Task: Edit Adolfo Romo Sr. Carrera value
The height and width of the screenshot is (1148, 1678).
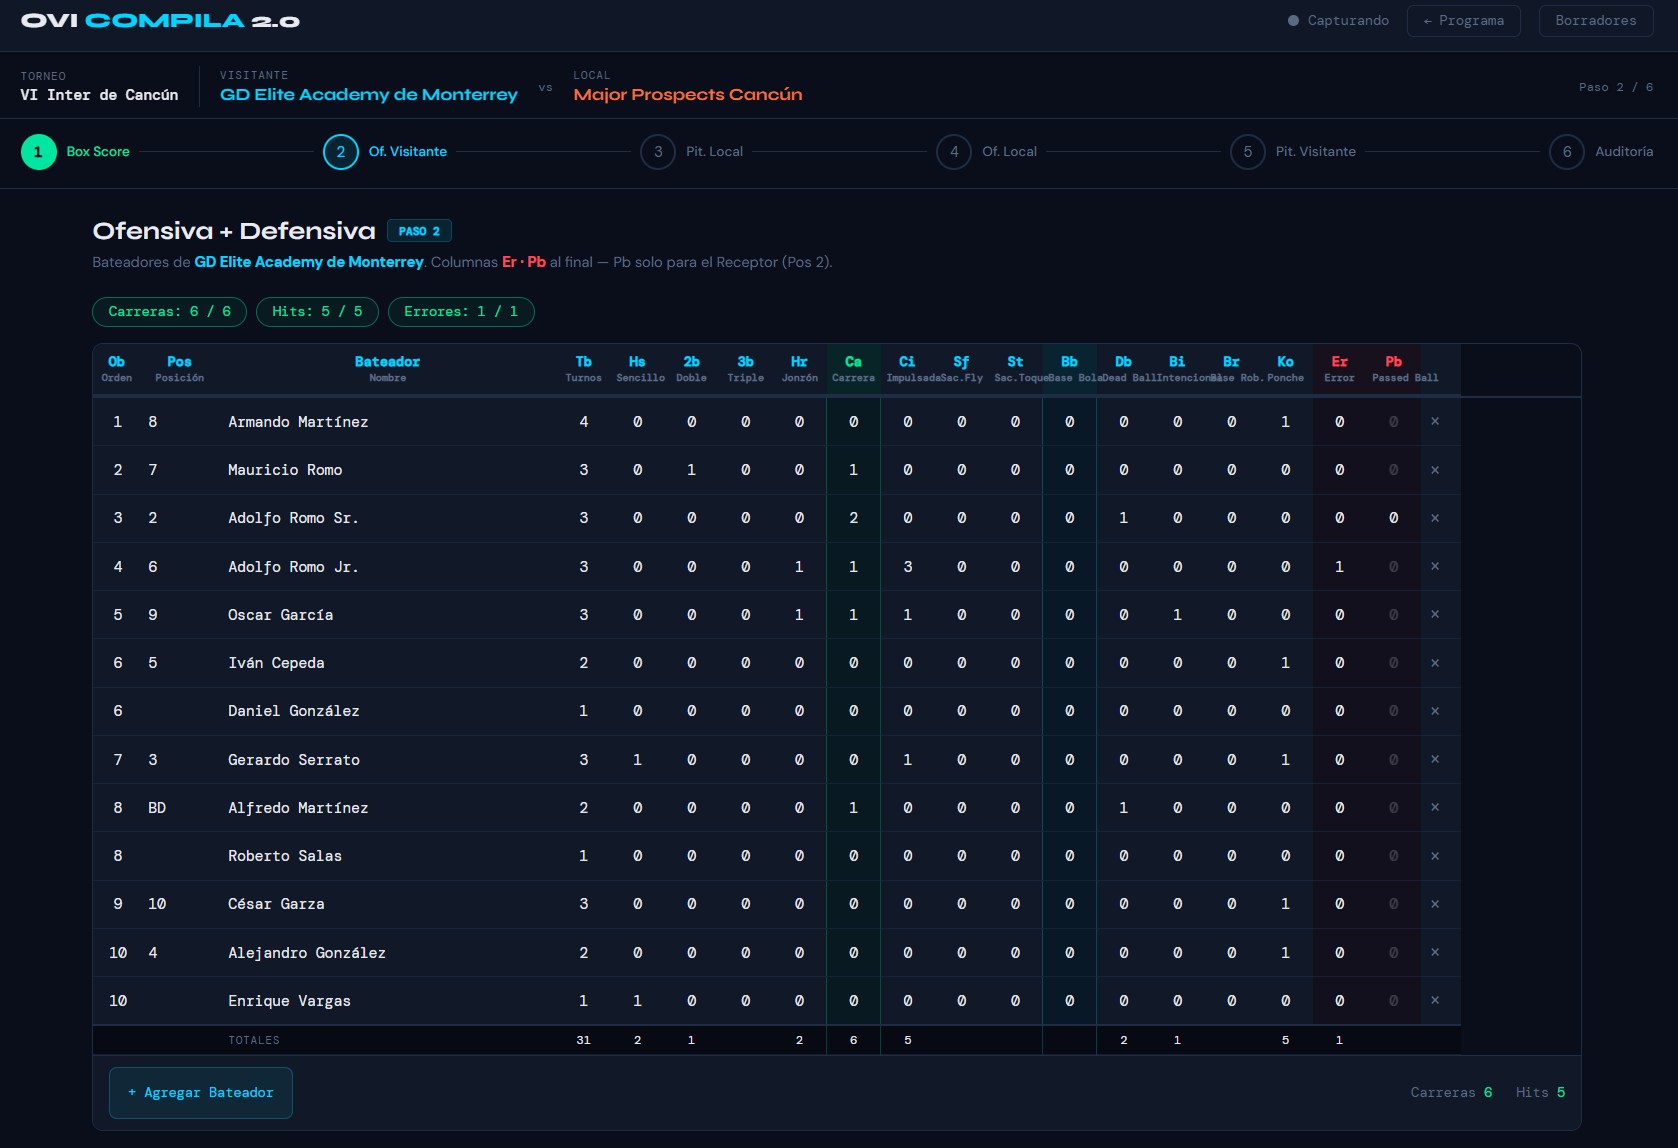Action: point(853,518)
